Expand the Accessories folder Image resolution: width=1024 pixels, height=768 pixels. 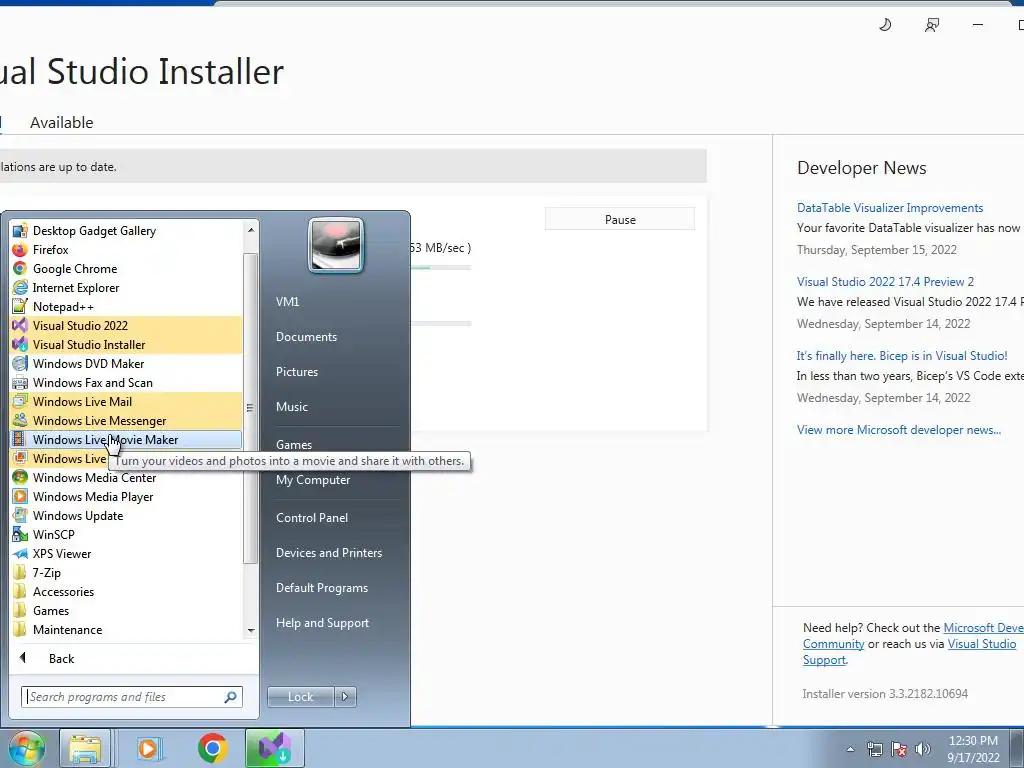[126, 591]
